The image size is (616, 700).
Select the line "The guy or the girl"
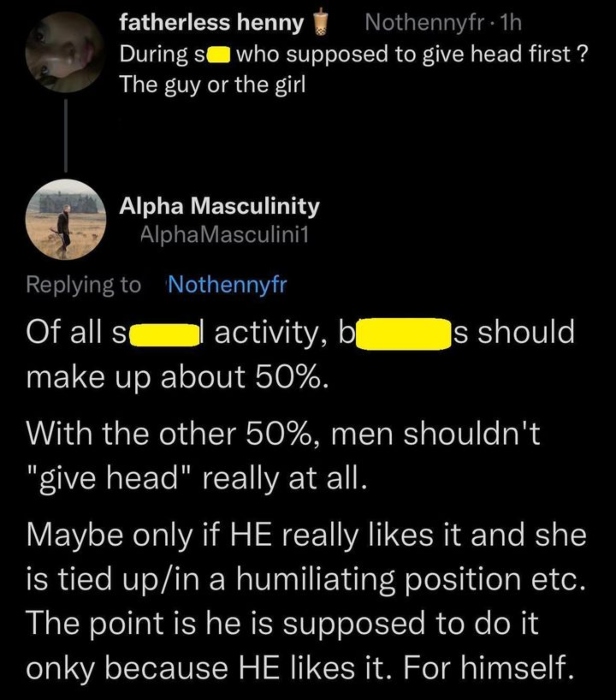pyautogui.click(x=210, y=85)
